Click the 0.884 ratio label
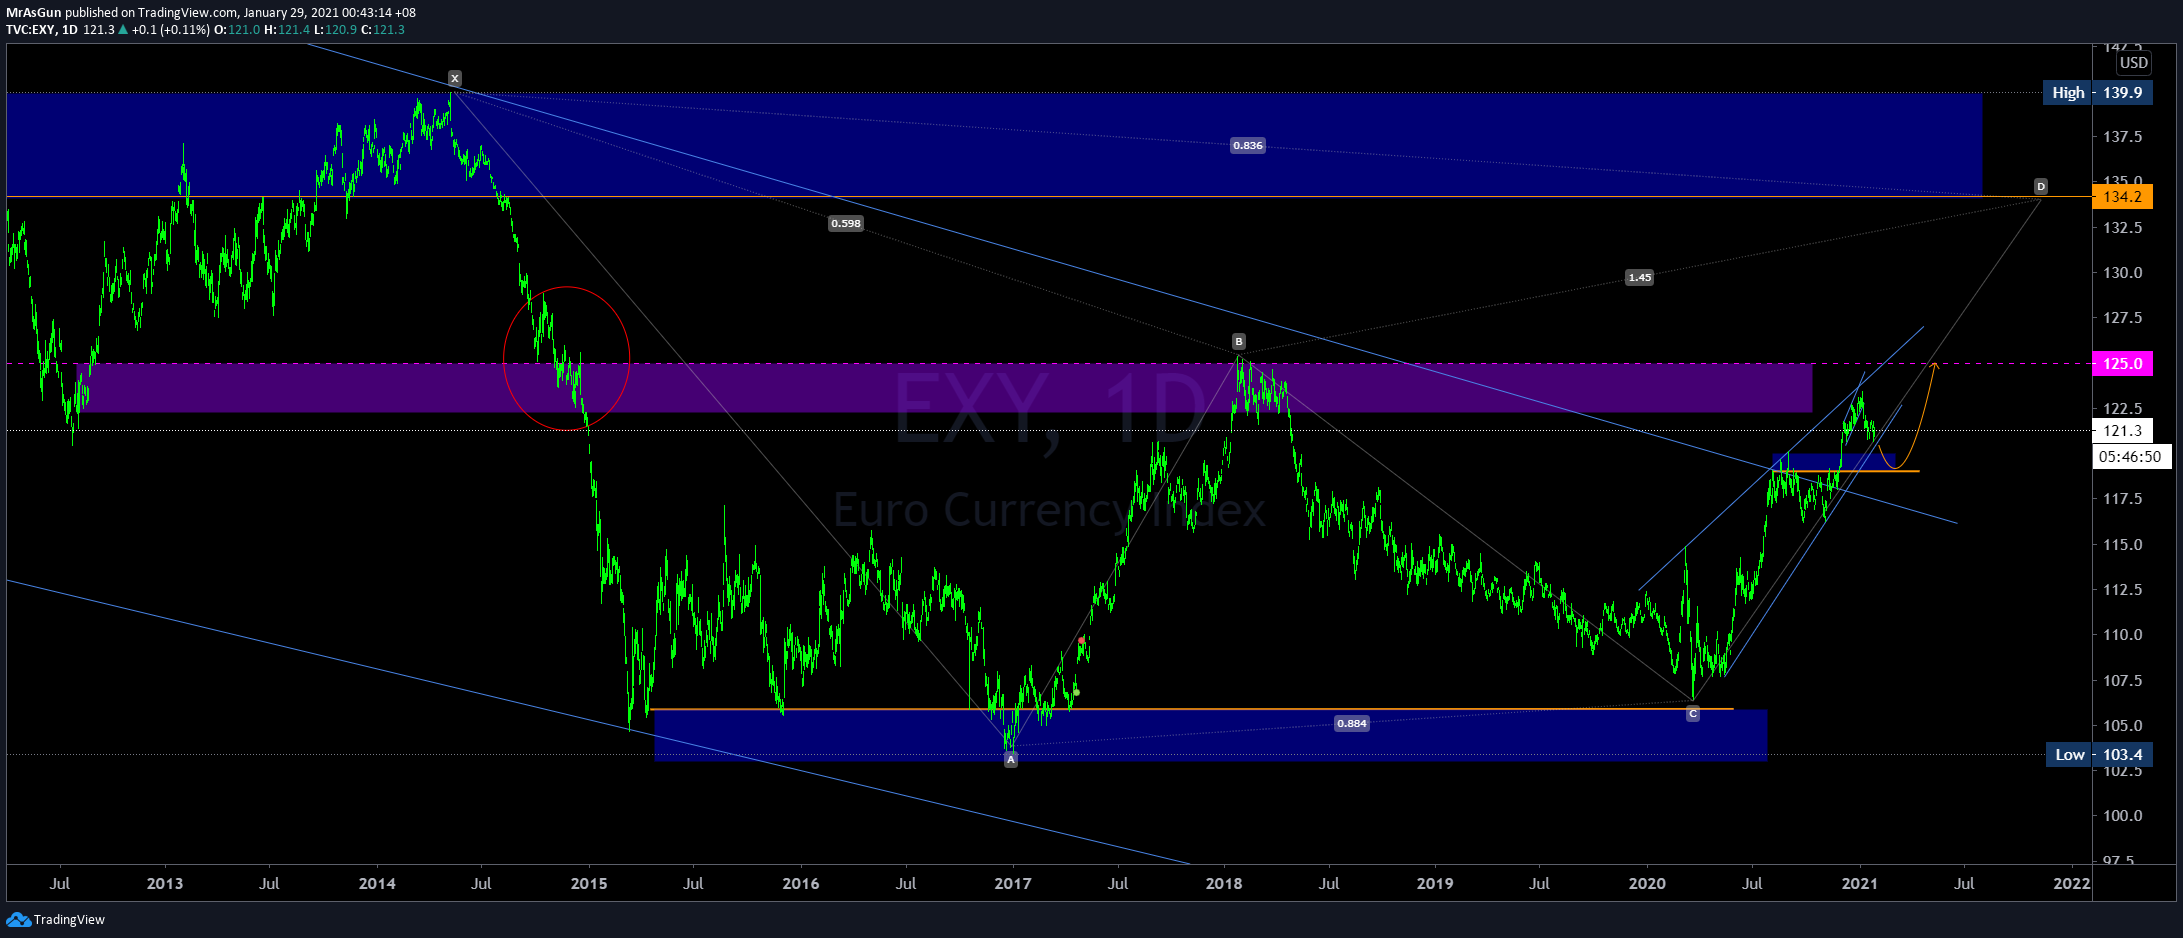 1352,723
